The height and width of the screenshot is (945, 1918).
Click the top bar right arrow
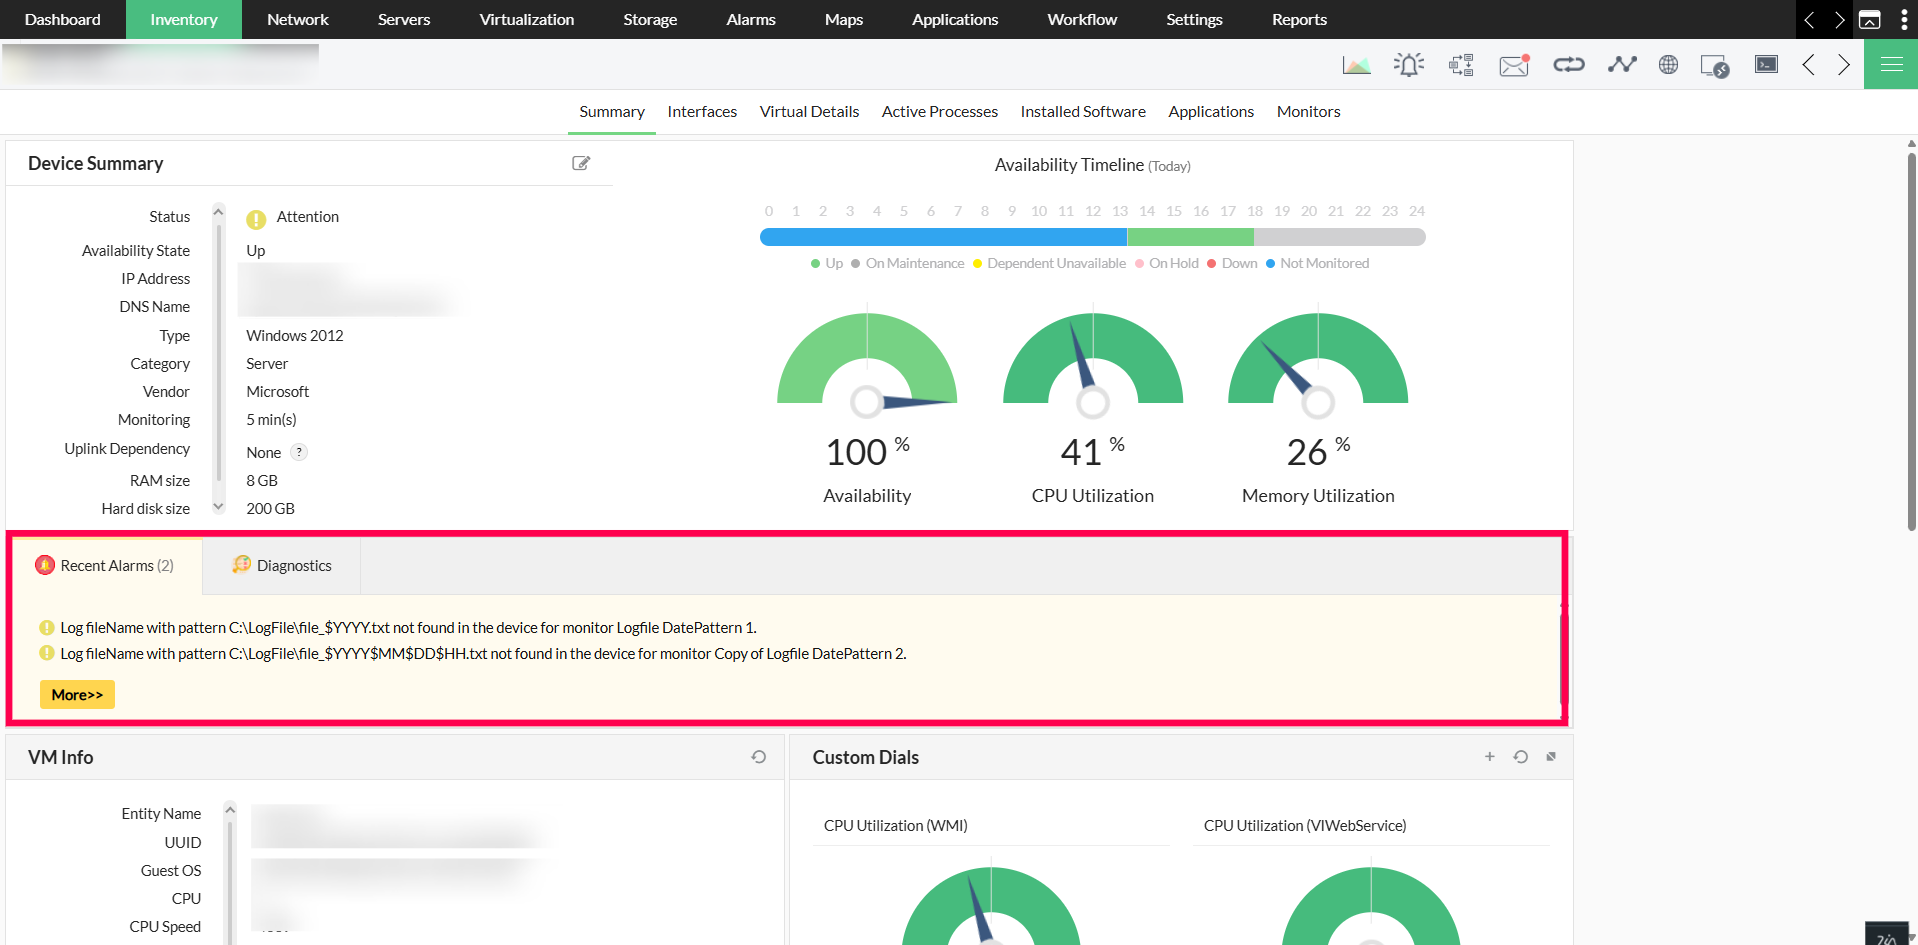[x=1838, y=20]
